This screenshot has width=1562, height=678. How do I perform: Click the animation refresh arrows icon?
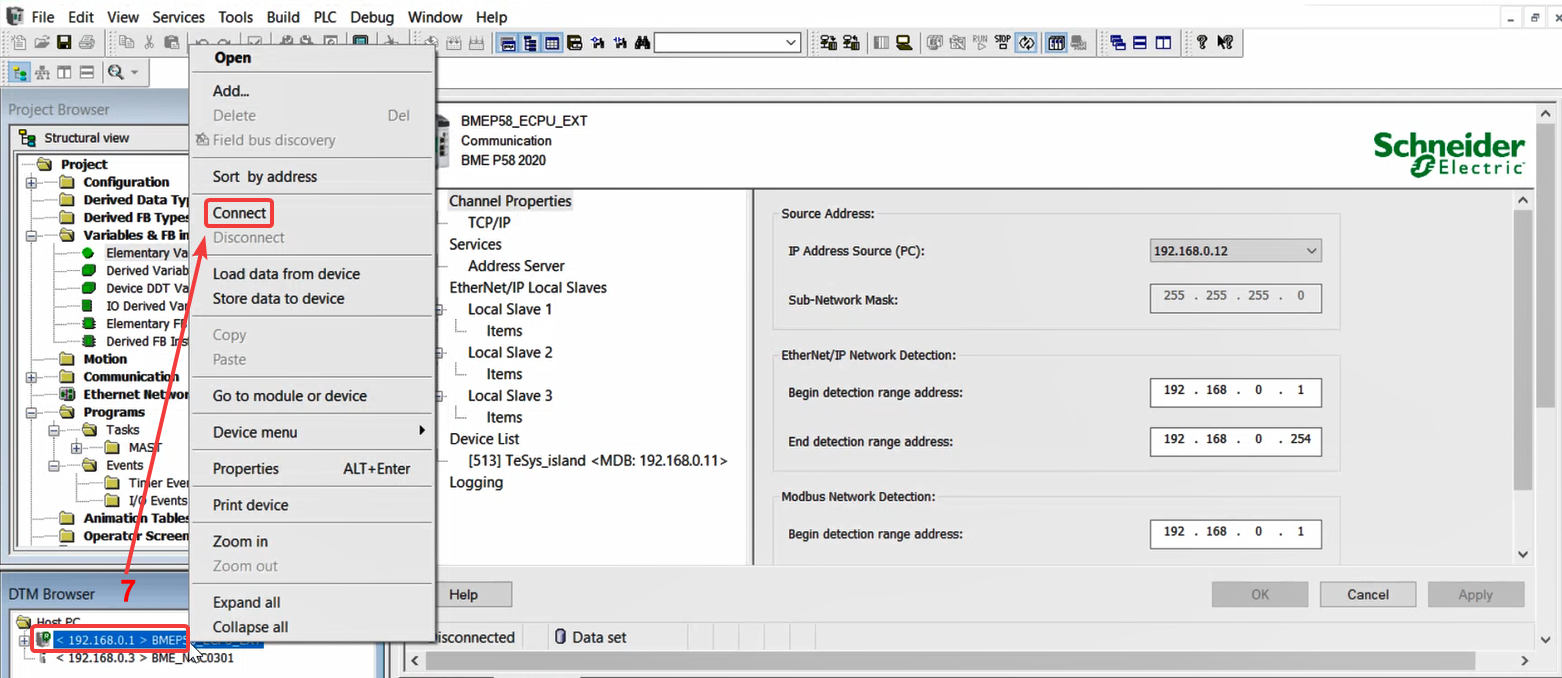click(1026, 42)
